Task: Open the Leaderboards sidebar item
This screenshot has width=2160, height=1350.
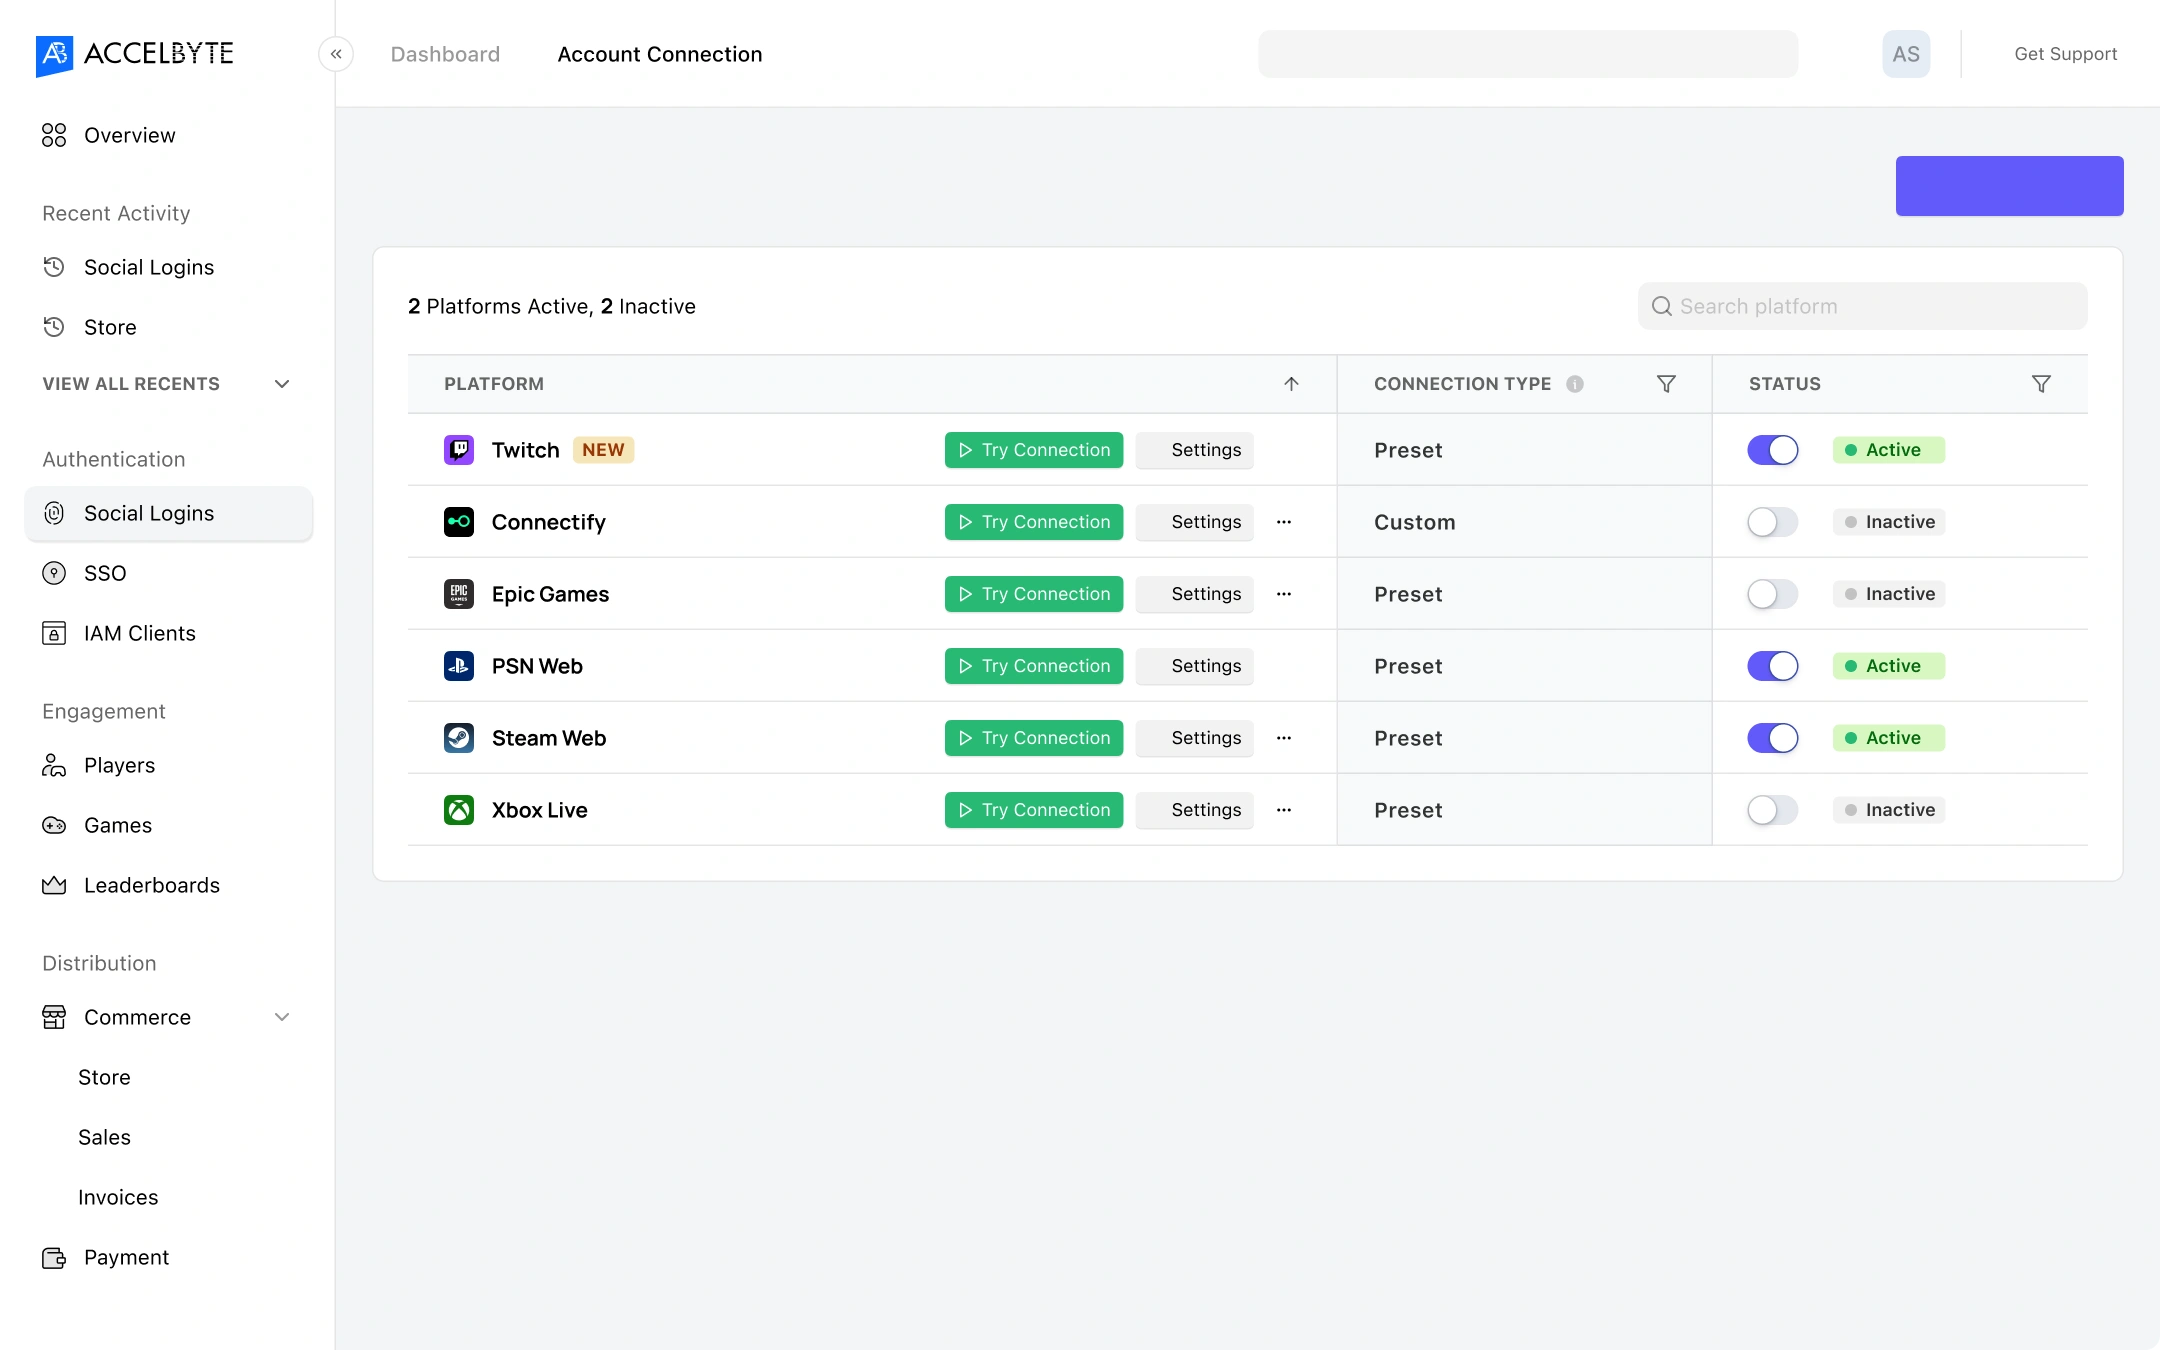Action: click(x=151, y=885)
